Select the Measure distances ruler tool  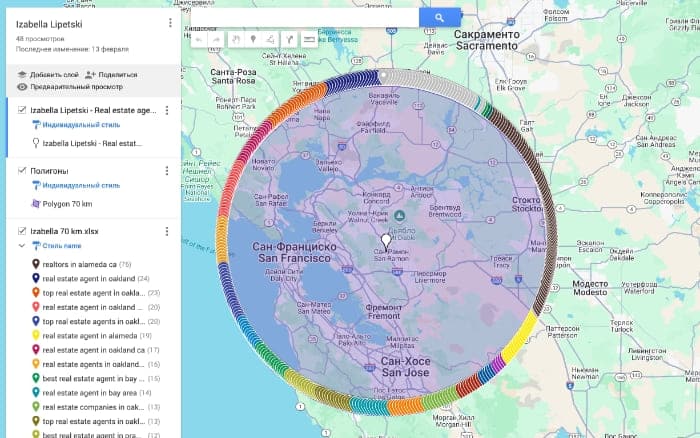pos(309,40)
